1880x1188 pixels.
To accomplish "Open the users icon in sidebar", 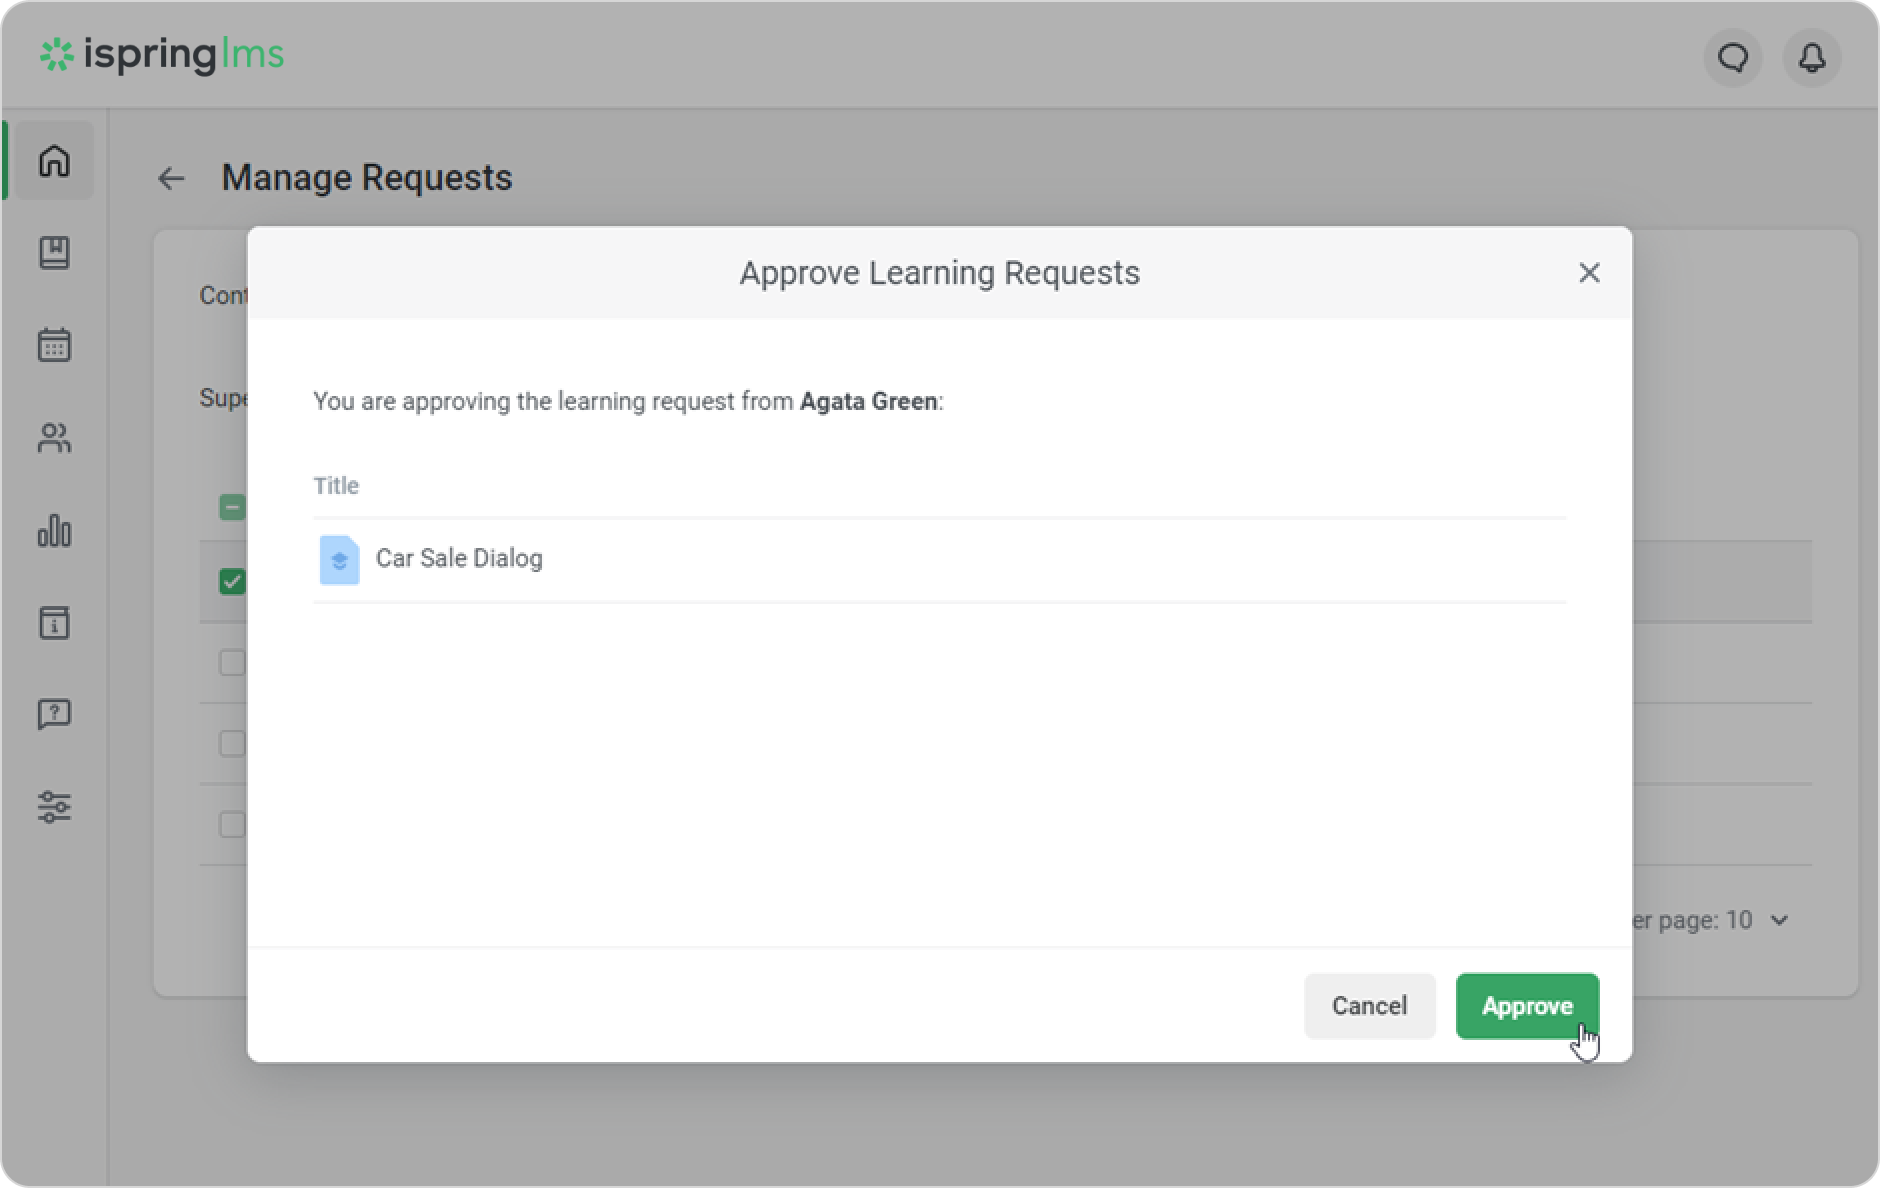I will coord(54,438).
